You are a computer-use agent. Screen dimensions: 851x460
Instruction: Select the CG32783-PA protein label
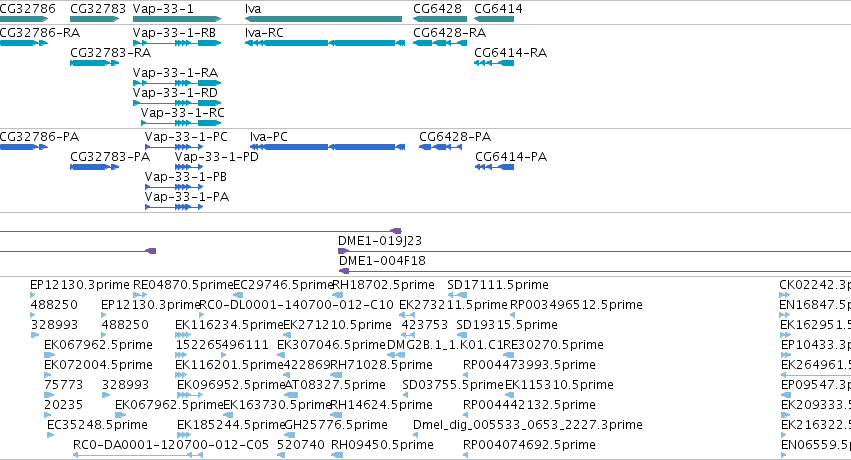[x=110, y=157]
